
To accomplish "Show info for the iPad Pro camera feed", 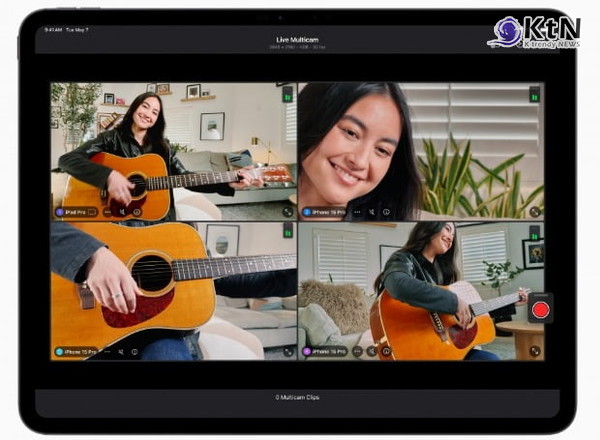I will click(136, 212).
